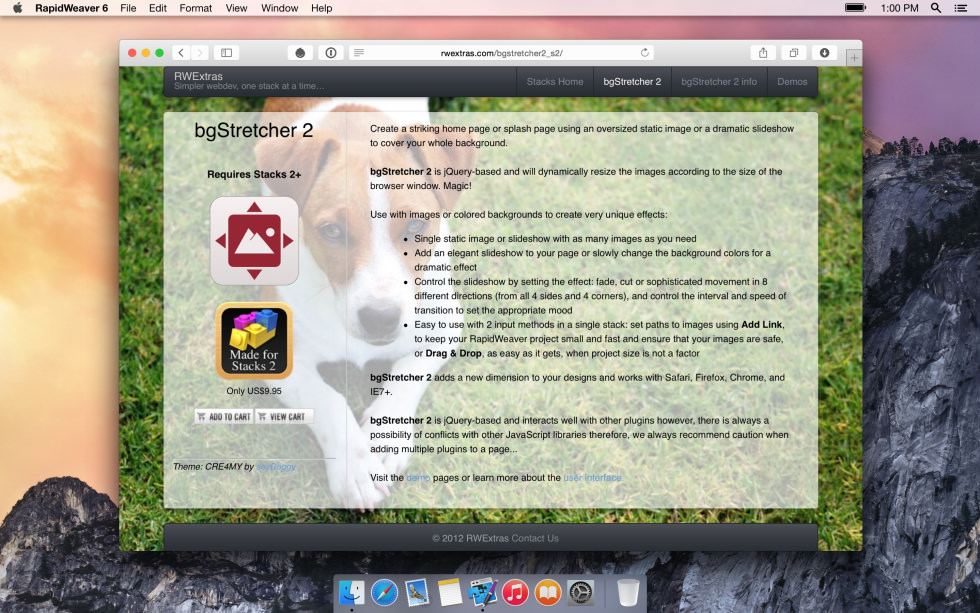The height and width of the screenshot is (613, 980).
Task: Open the Window menu
Action: coord(279,8)
